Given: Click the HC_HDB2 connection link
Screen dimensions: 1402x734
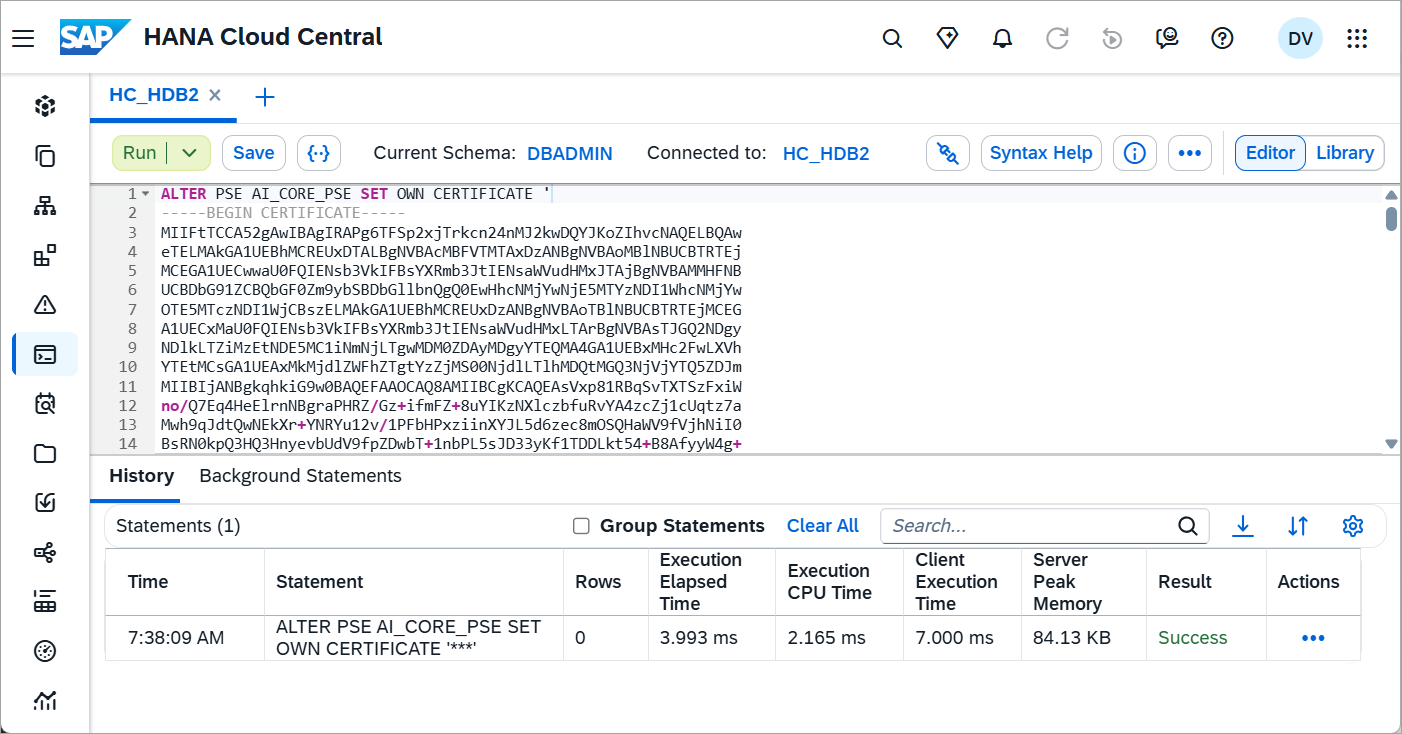Looking at the screenshot, I should click(826, 153).
